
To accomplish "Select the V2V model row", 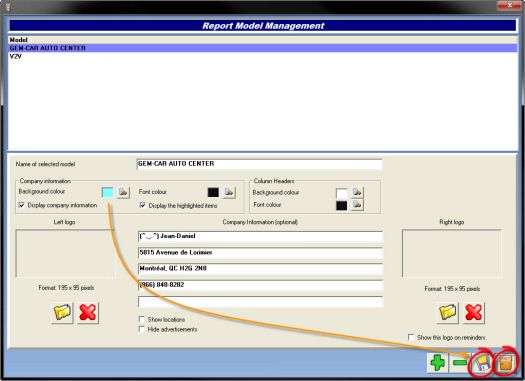I will [x=263, y=56].
